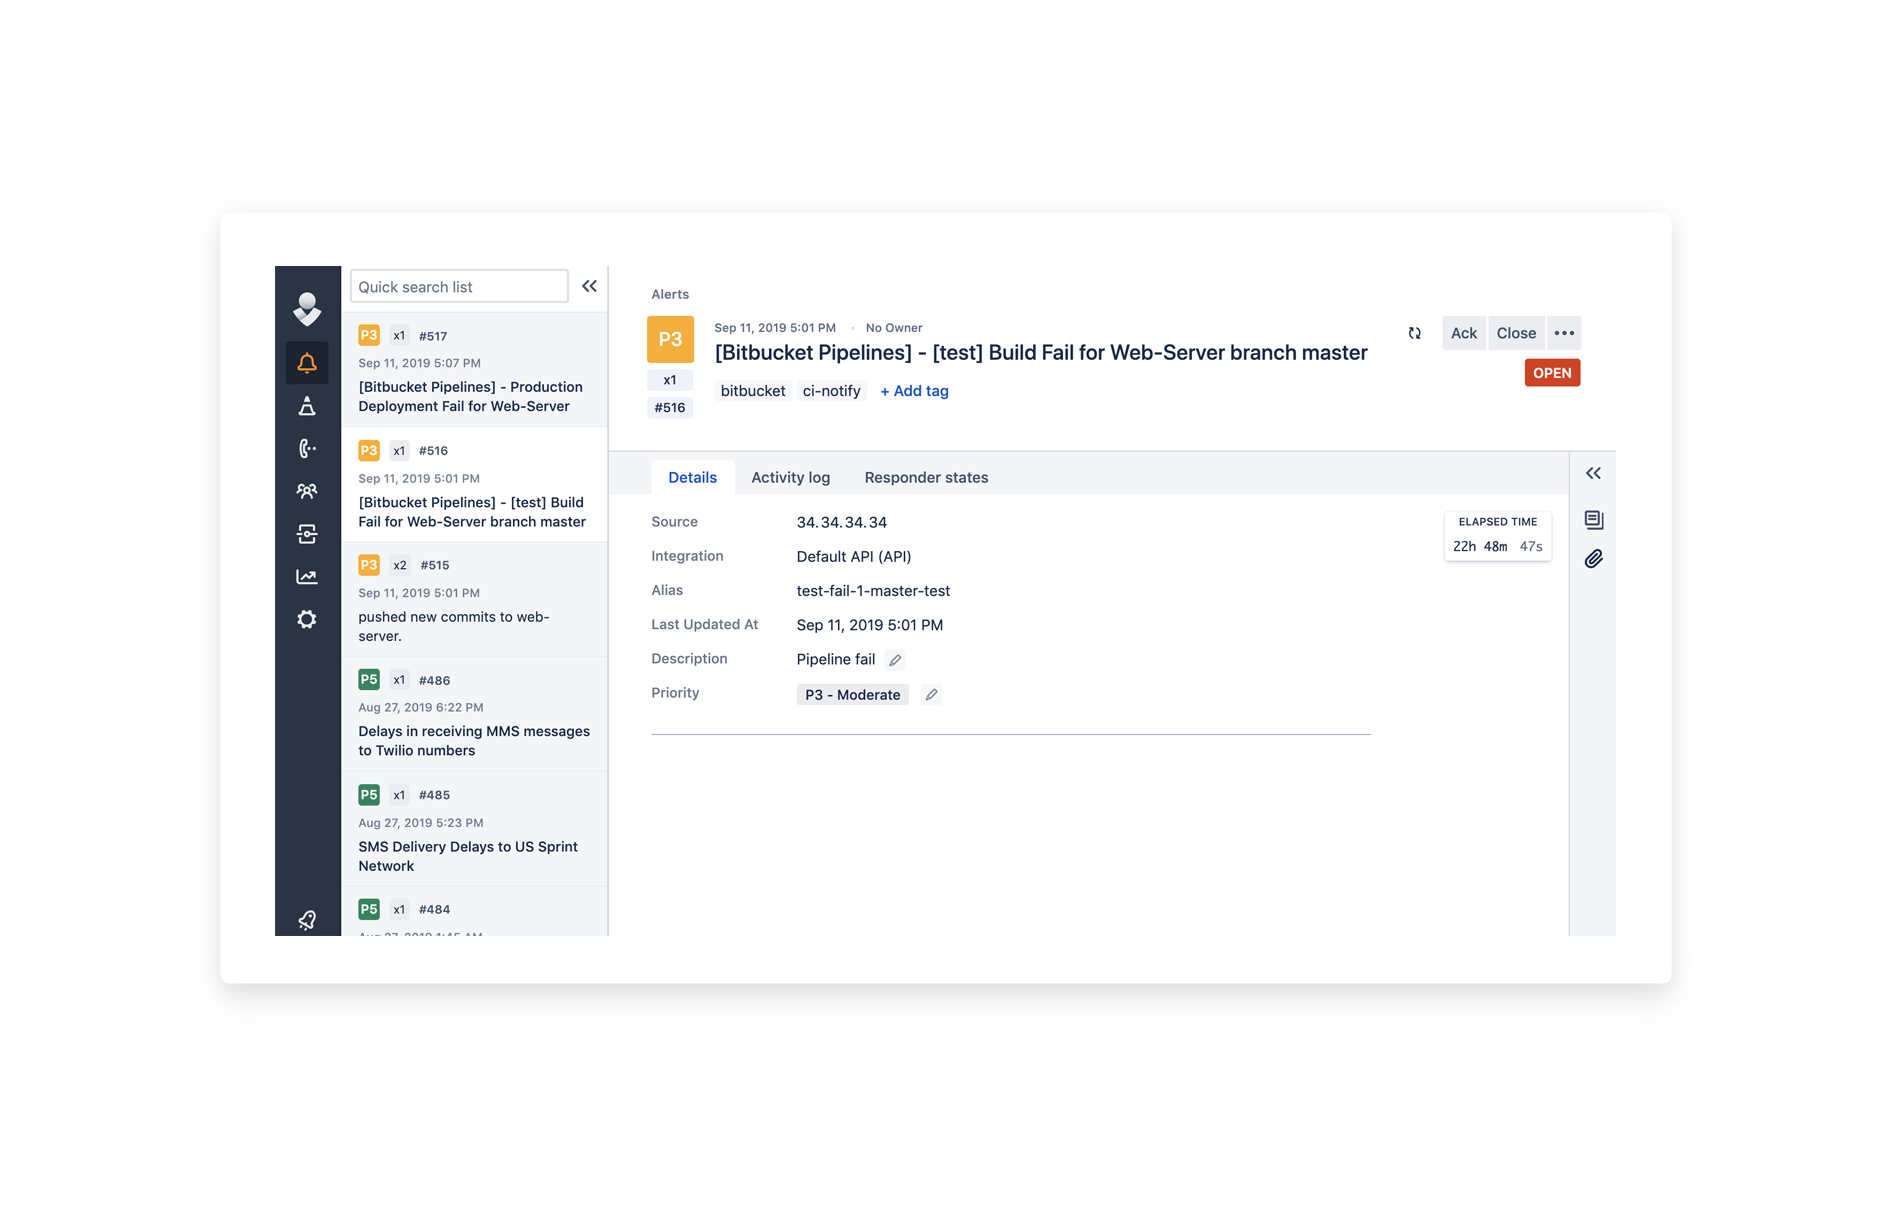Open the Analytics chart icon

click(x=307, y=576)
